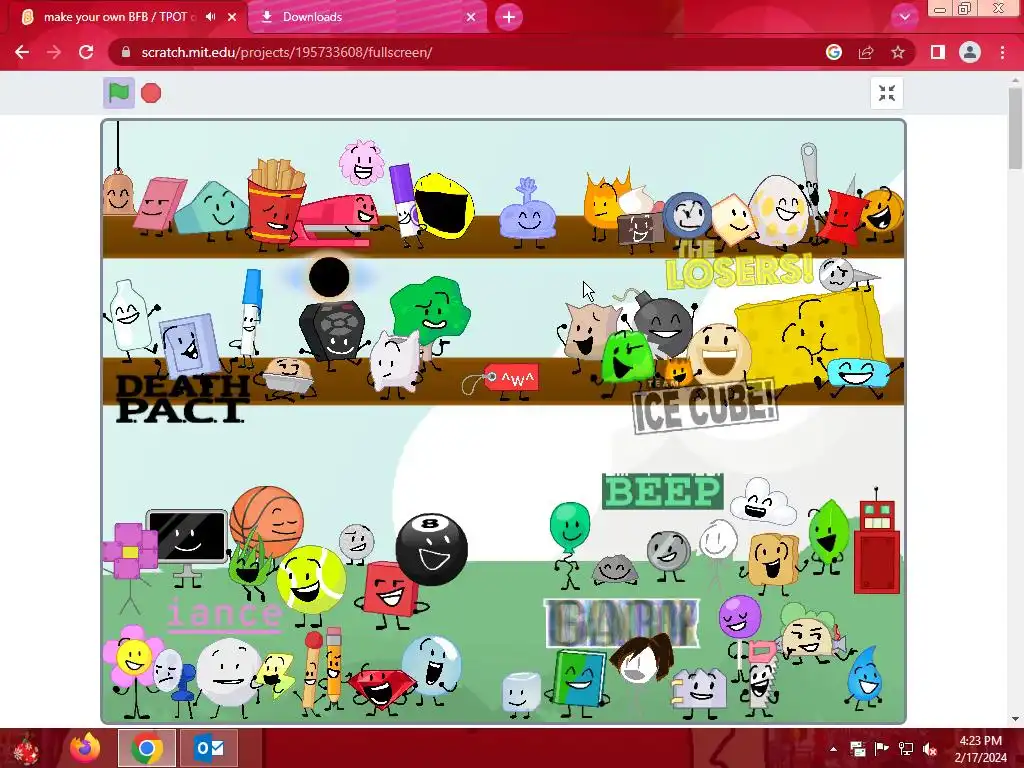Click the 'ICE CUBE!' team logo

point(705,407)
